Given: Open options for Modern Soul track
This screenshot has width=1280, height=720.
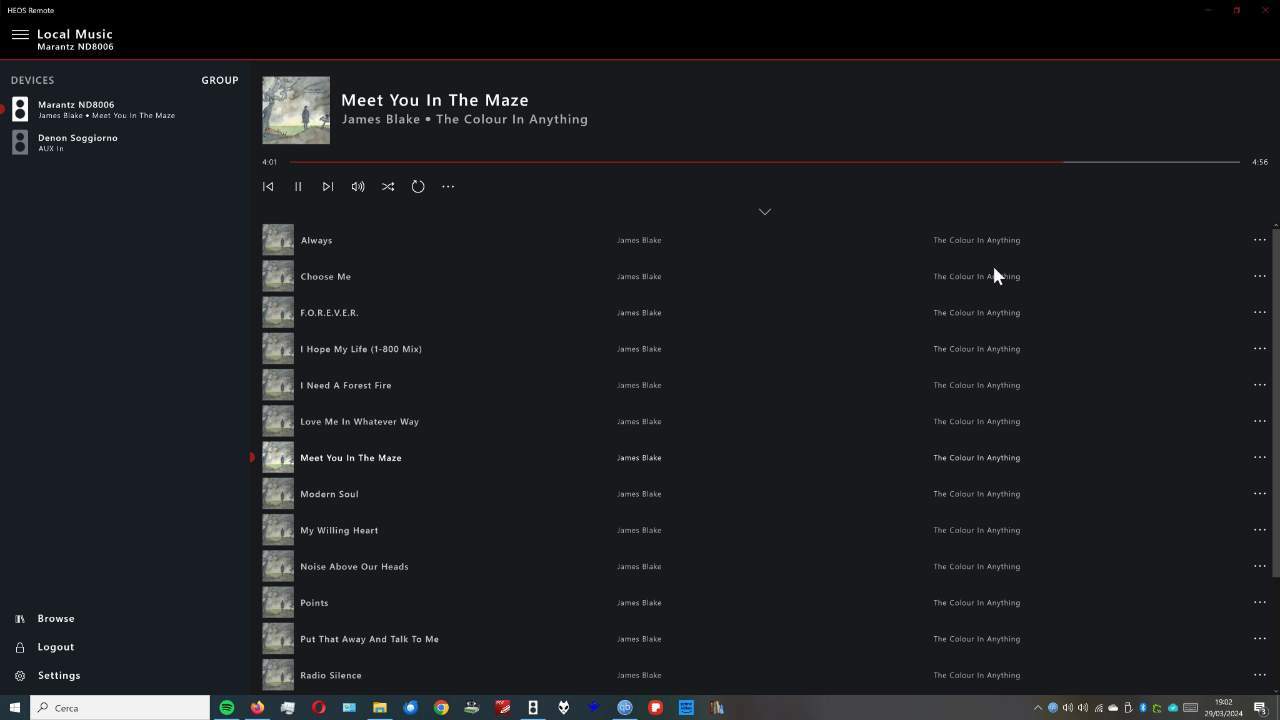Looking at the screenshot, I should click(1260, 493).
